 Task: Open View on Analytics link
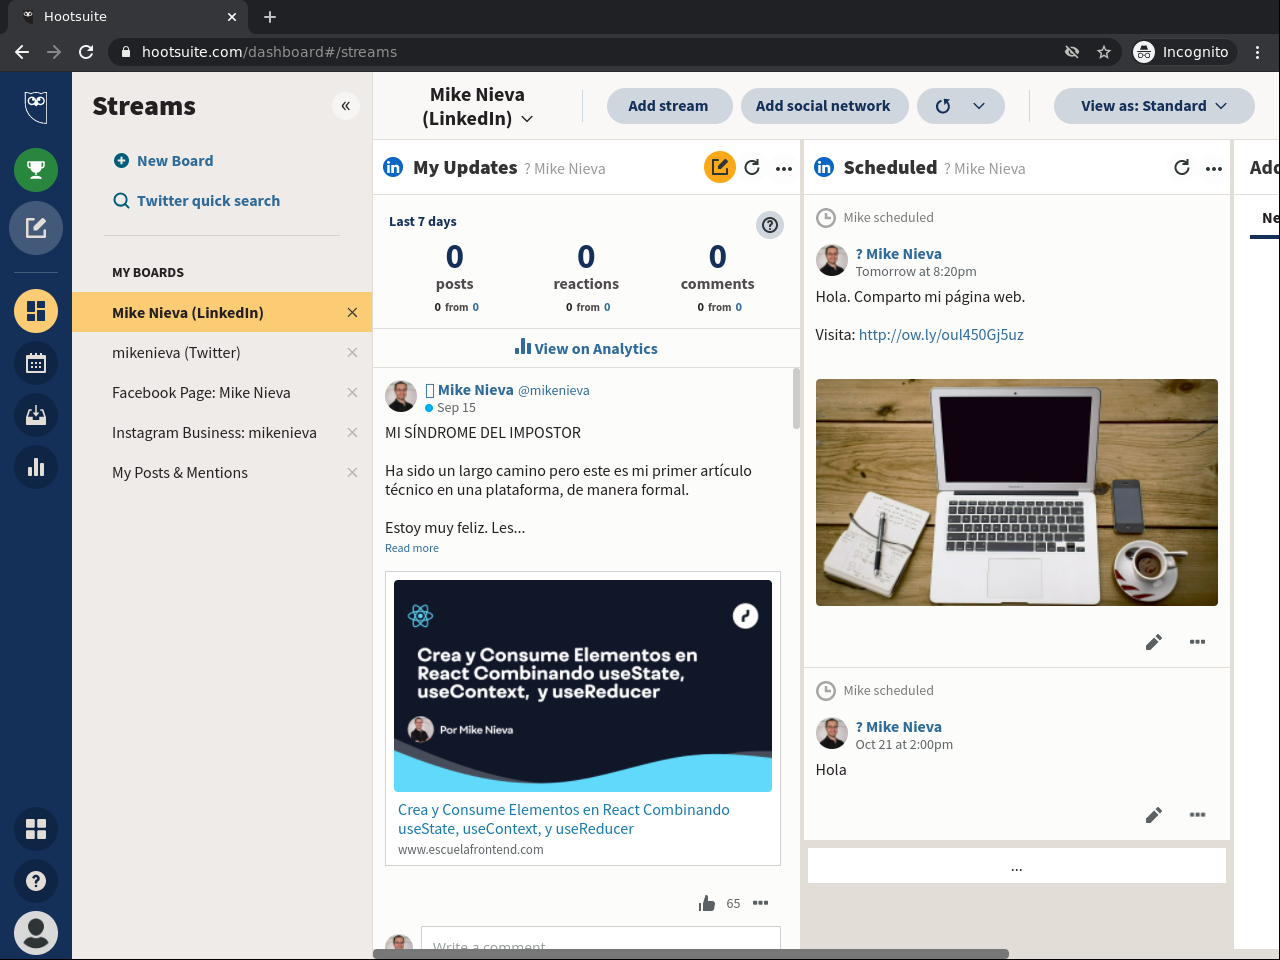586,348
